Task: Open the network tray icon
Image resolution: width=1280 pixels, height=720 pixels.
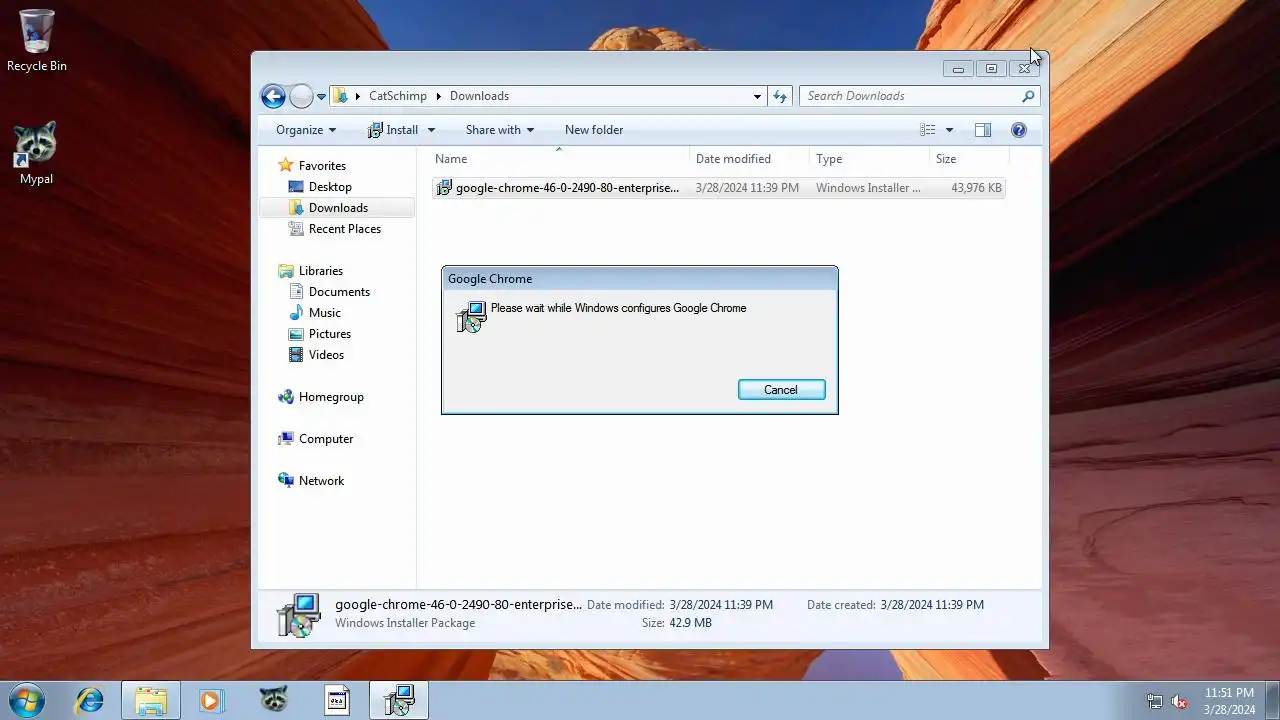Action: click(x=1155, y=701)
